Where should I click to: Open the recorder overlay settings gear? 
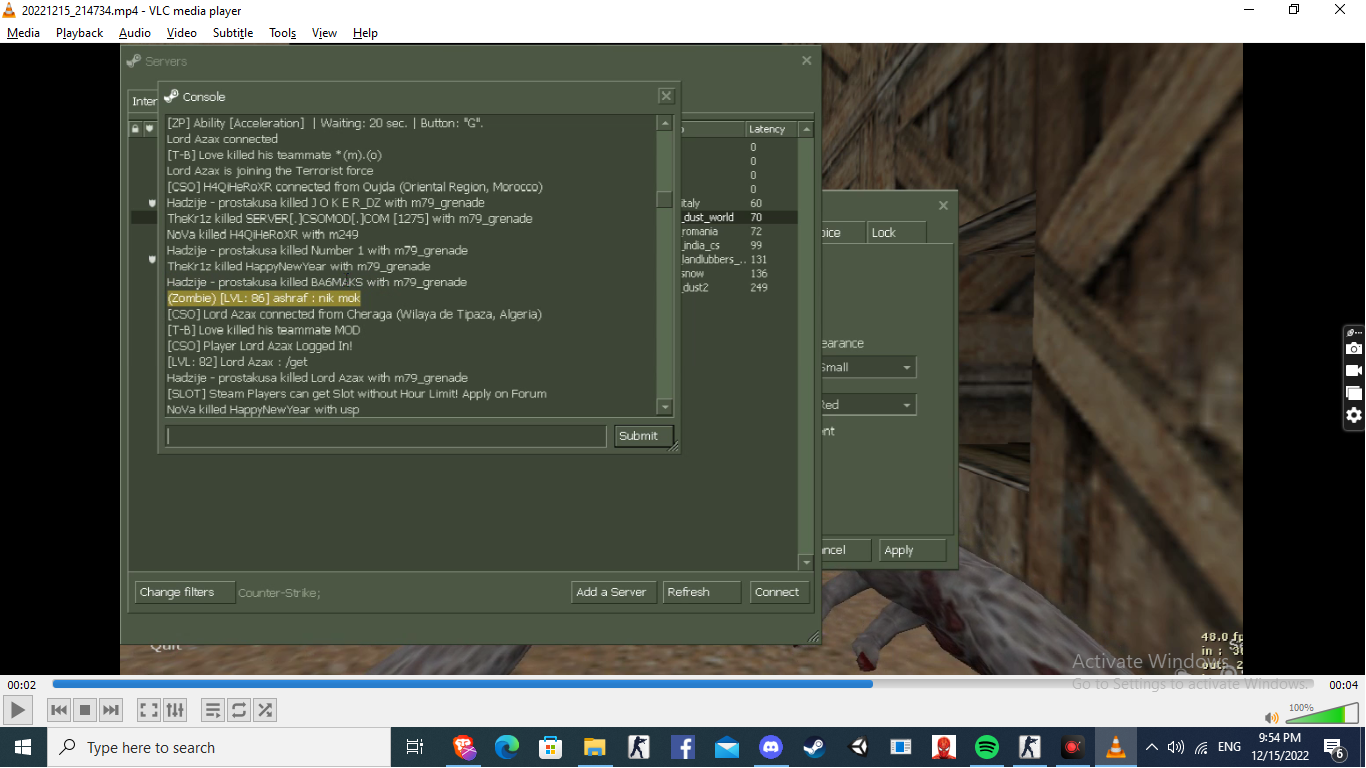(x=1353, y=415)
